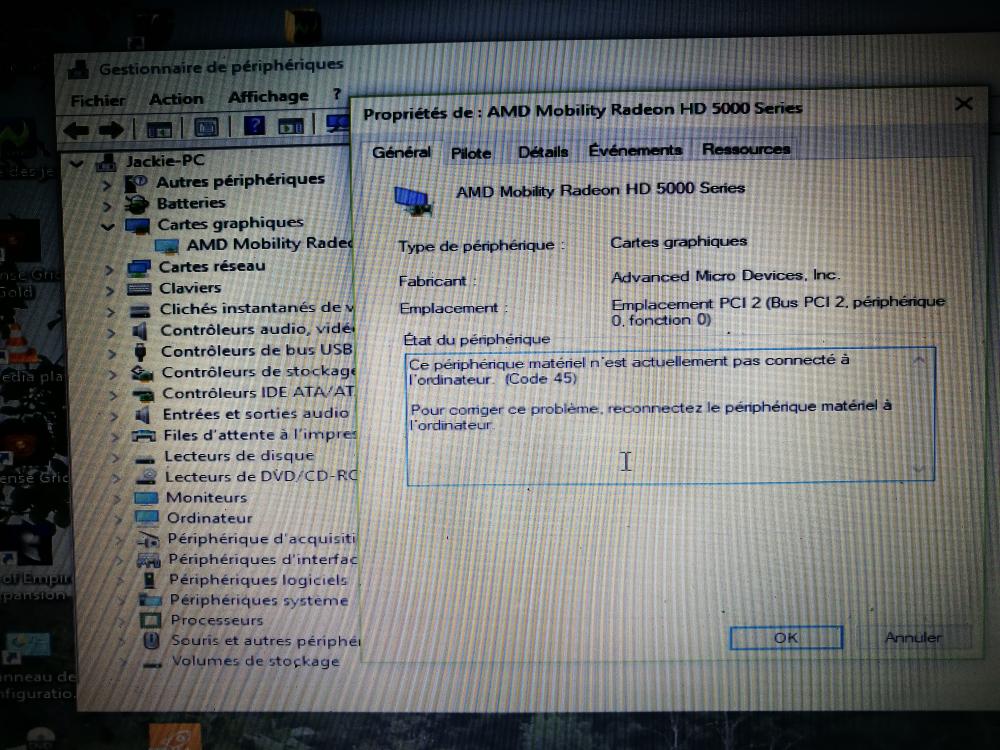1000x750 pixels.
Task: Expand the Claviers chevron
Action: (110, 291)
